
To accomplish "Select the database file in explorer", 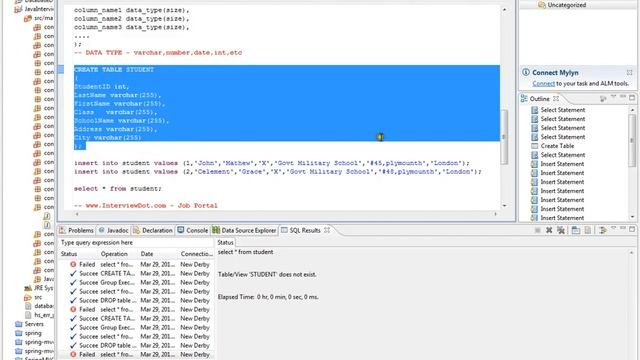I will tap(39, 306).
